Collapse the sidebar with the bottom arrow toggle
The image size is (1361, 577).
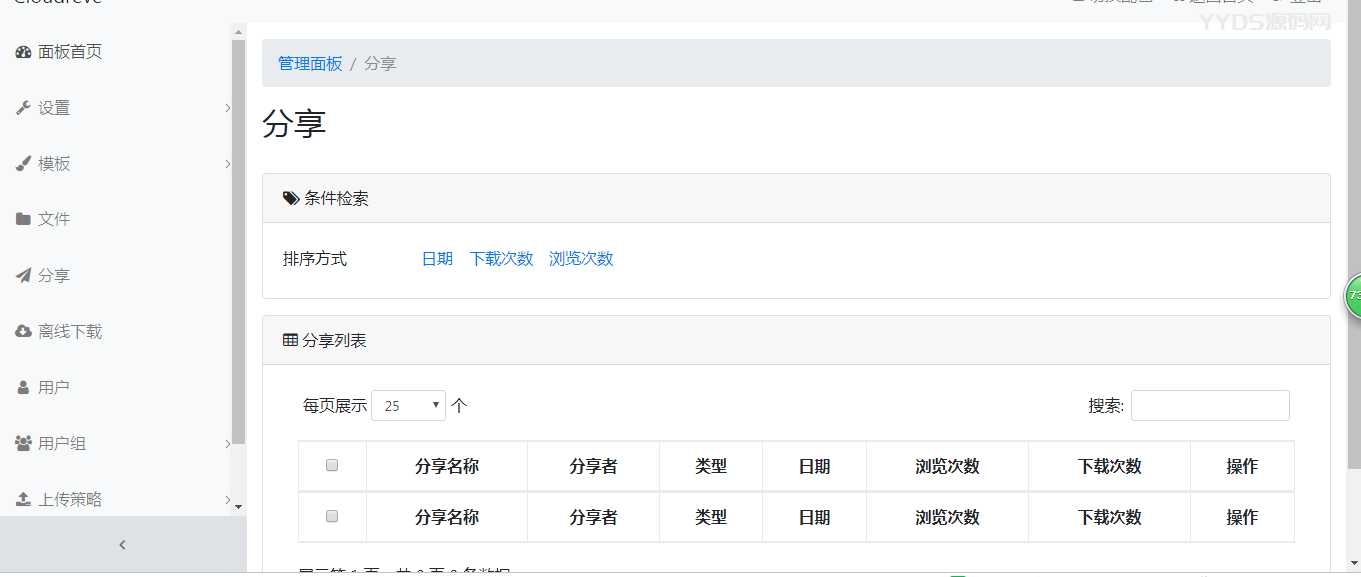pyautogui.click(x=123, y=545)
